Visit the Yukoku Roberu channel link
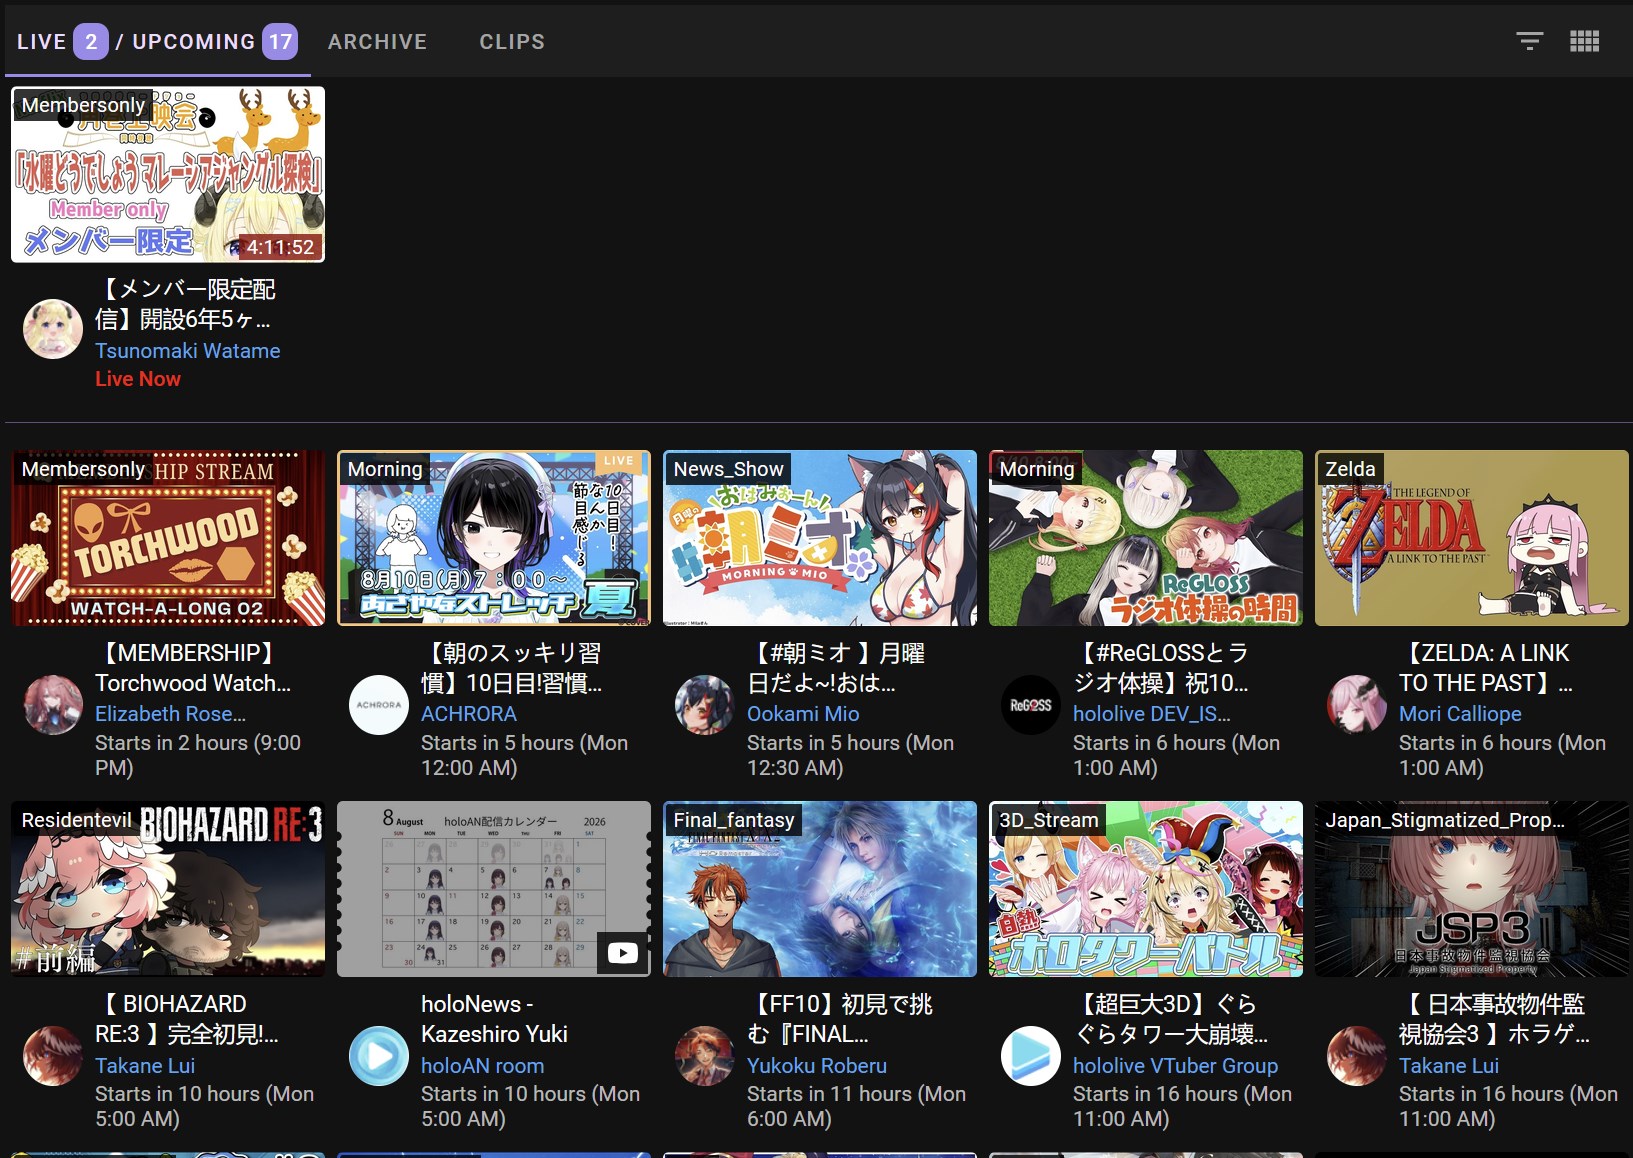The height and width of the screenshot is (1158, 1633). (x=817, y=1066)
